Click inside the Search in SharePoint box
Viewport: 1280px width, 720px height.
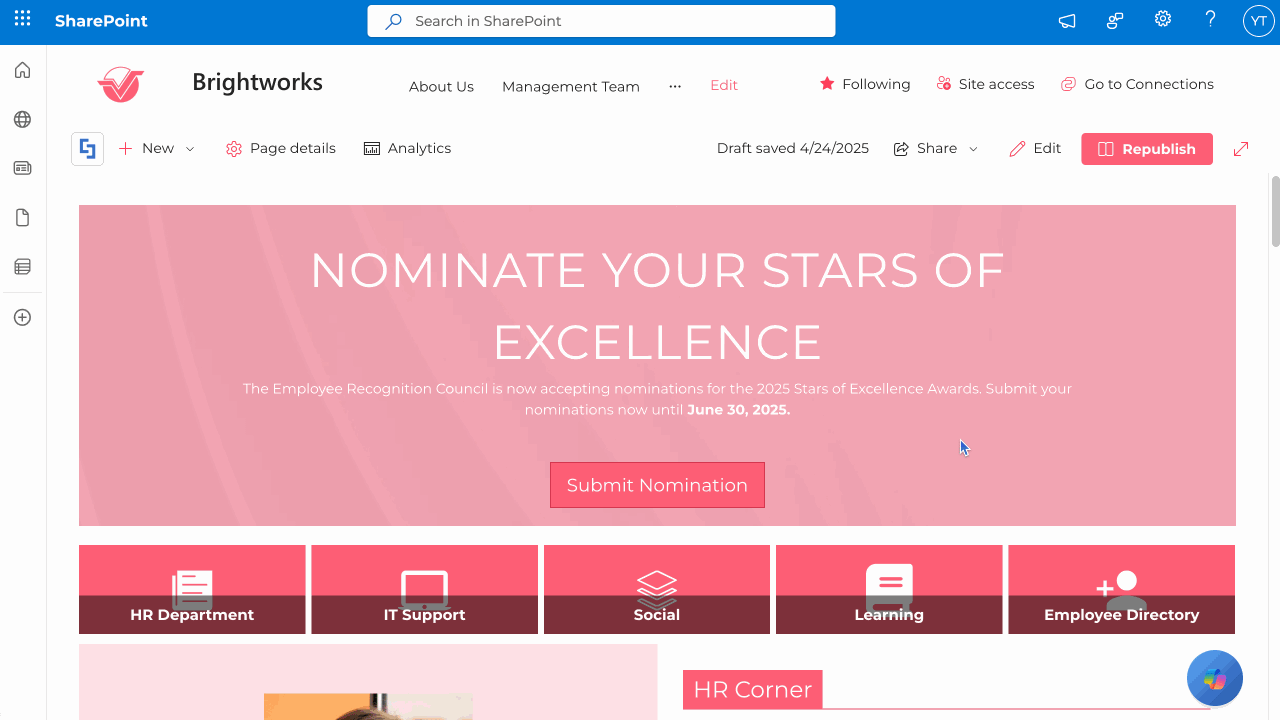(x=601, y=21)
